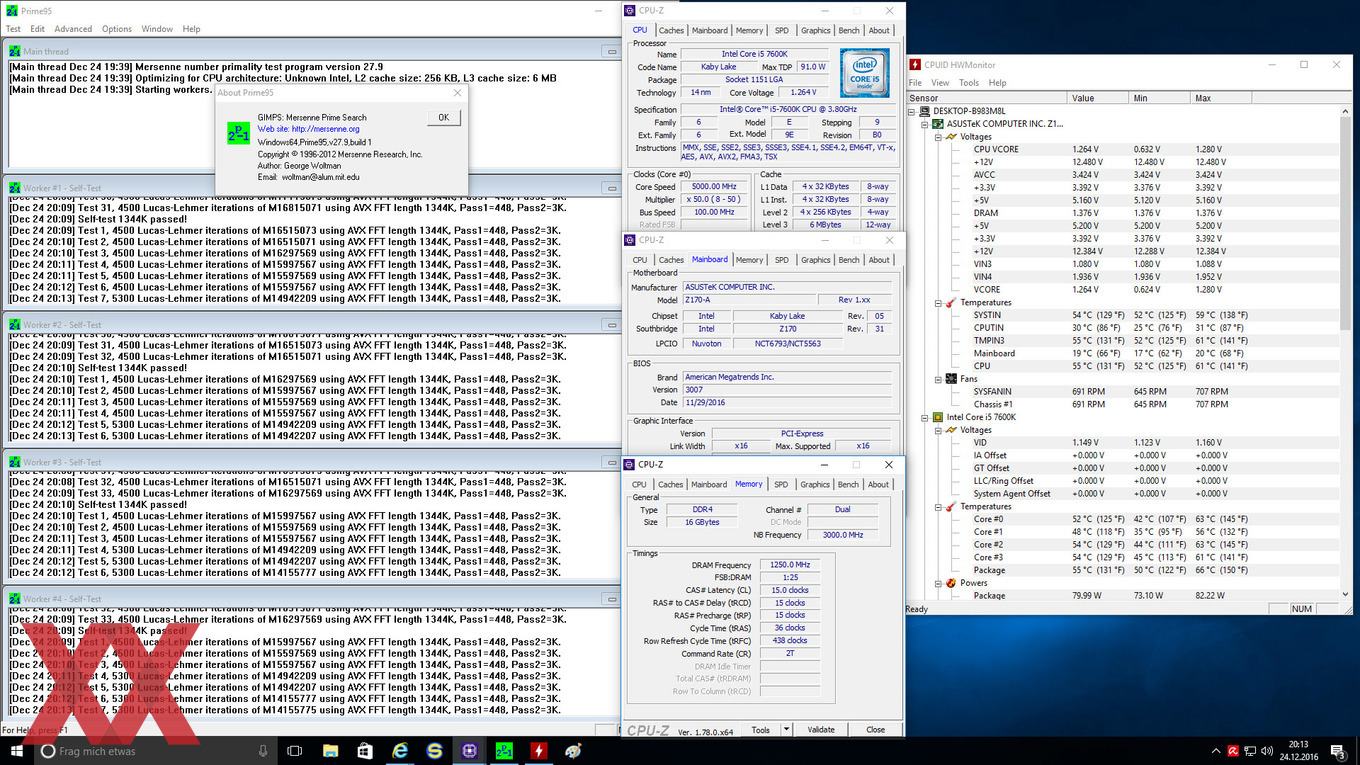
Task: Collapse the Intel Core i5 7600K node
Action: [x=925, y=417]
